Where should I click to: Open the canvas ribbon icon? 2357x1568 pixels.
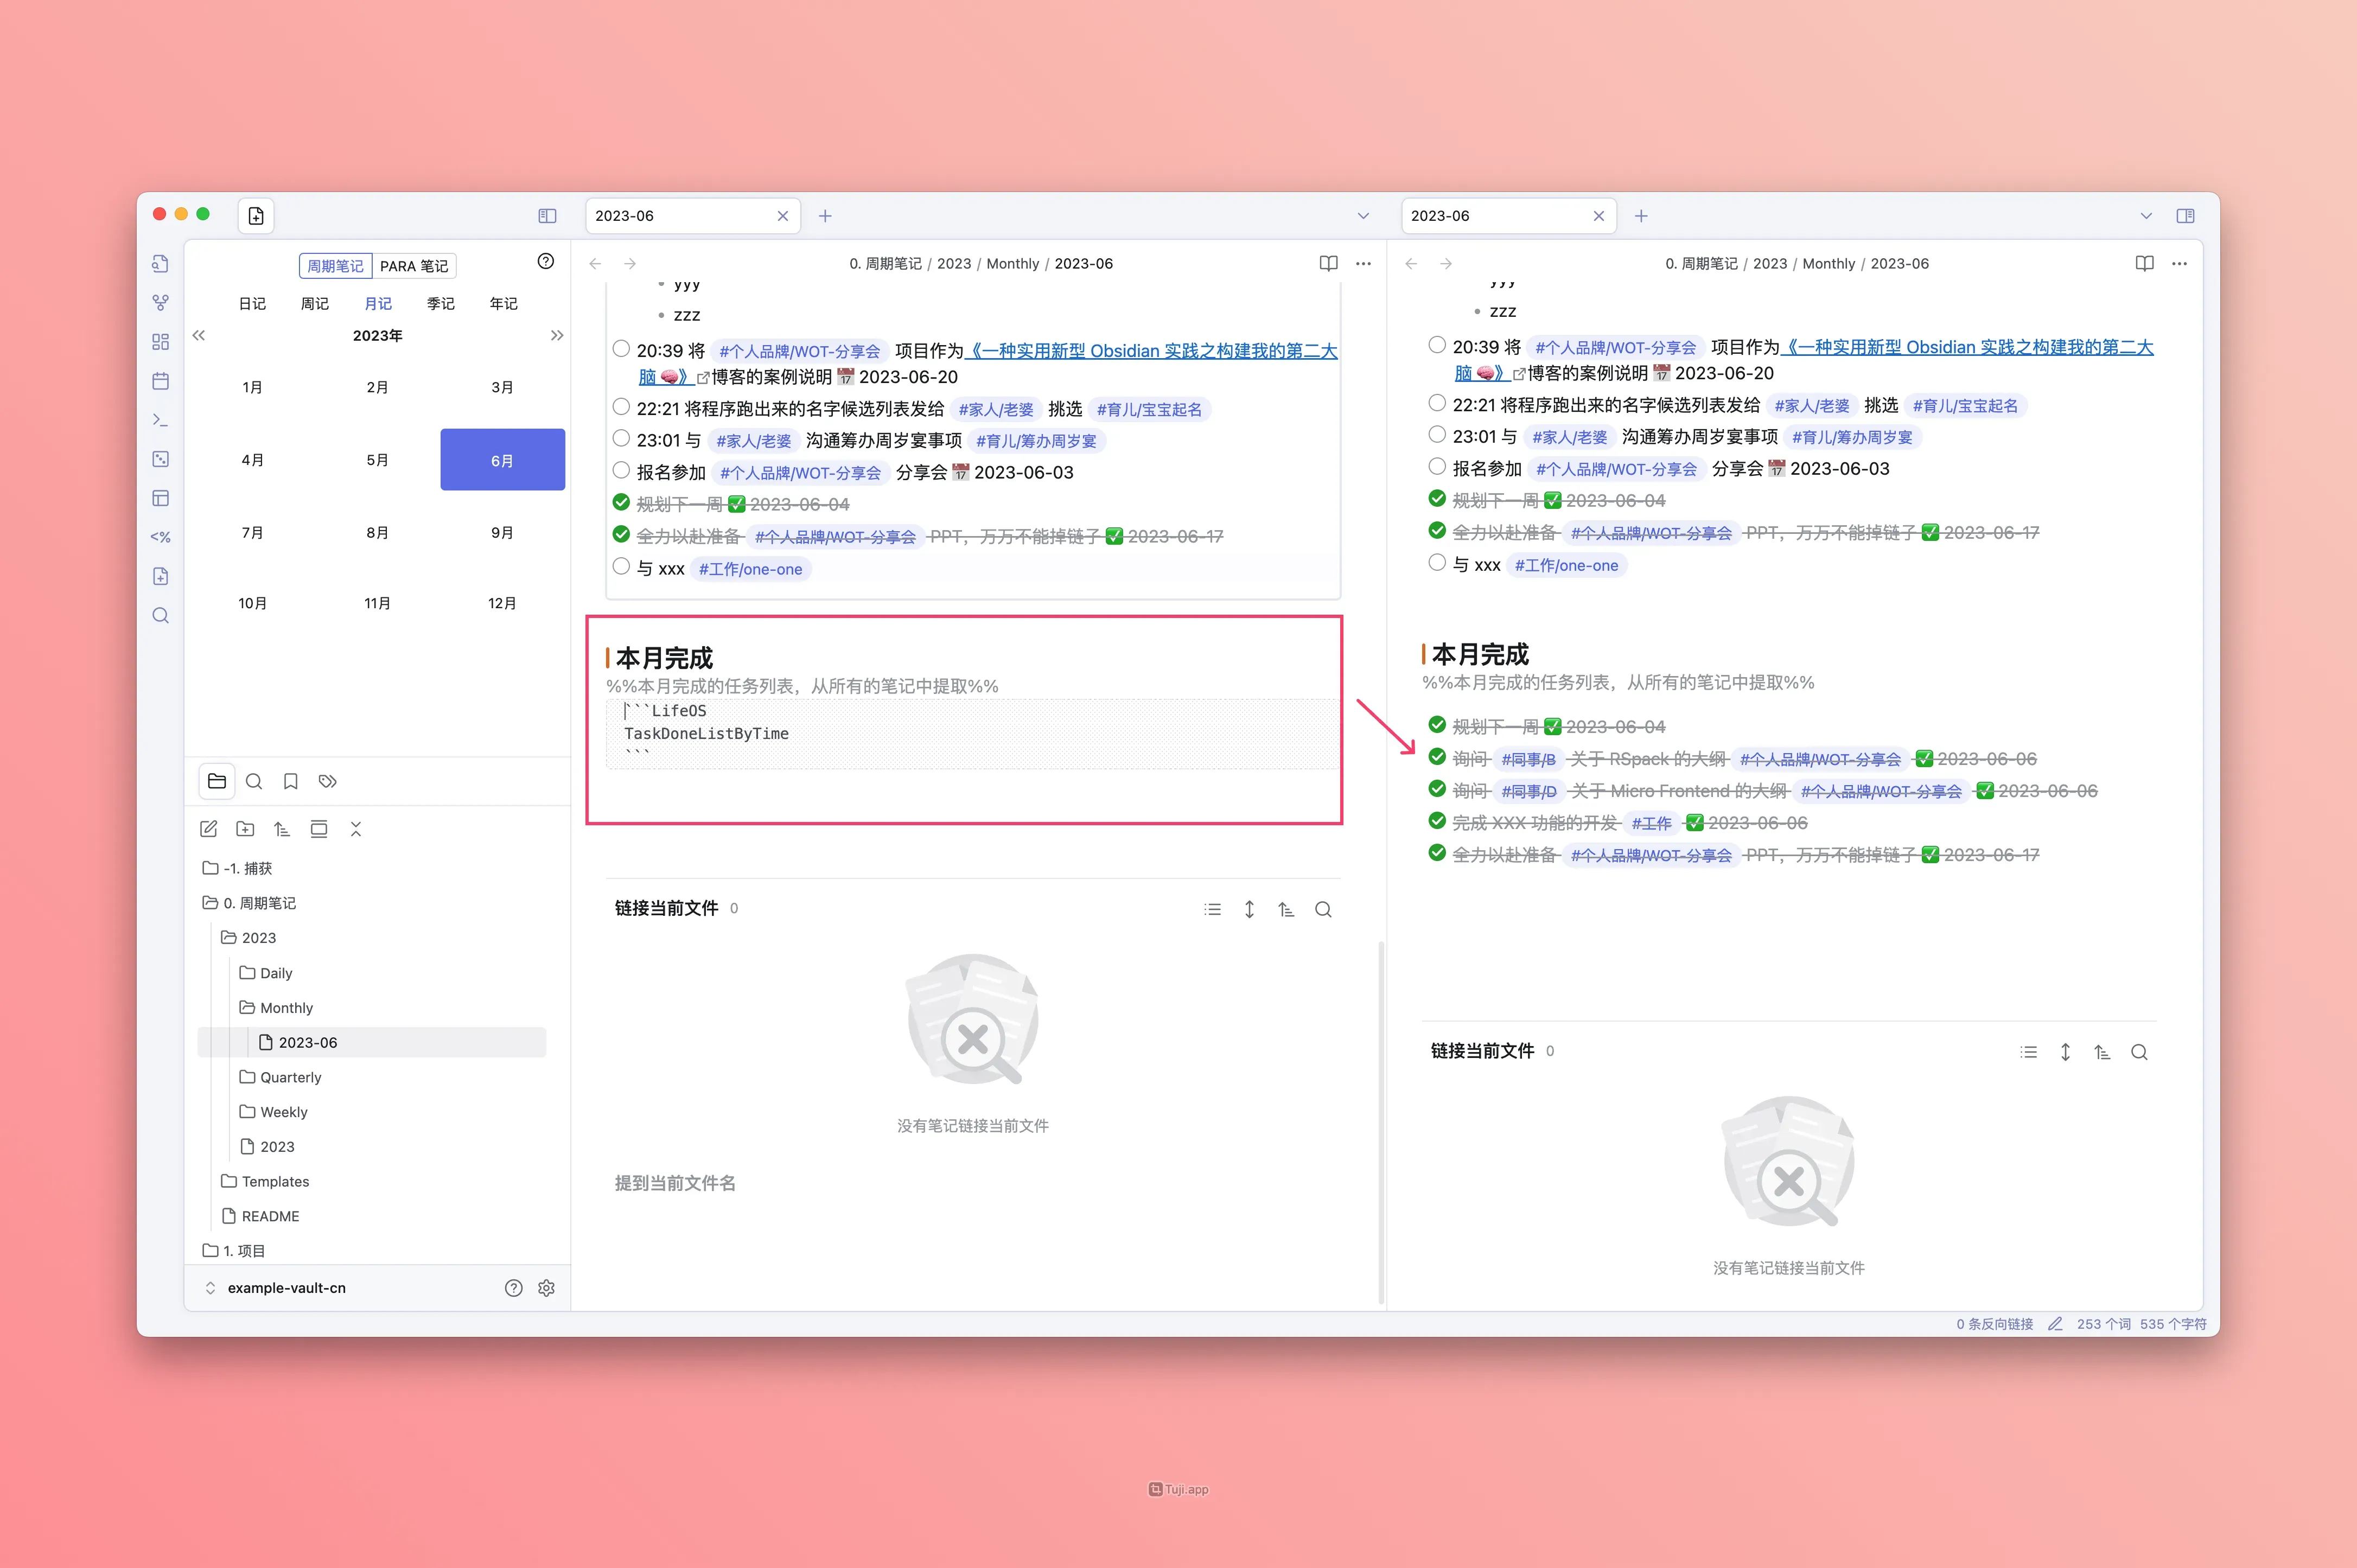click(160, 341)
